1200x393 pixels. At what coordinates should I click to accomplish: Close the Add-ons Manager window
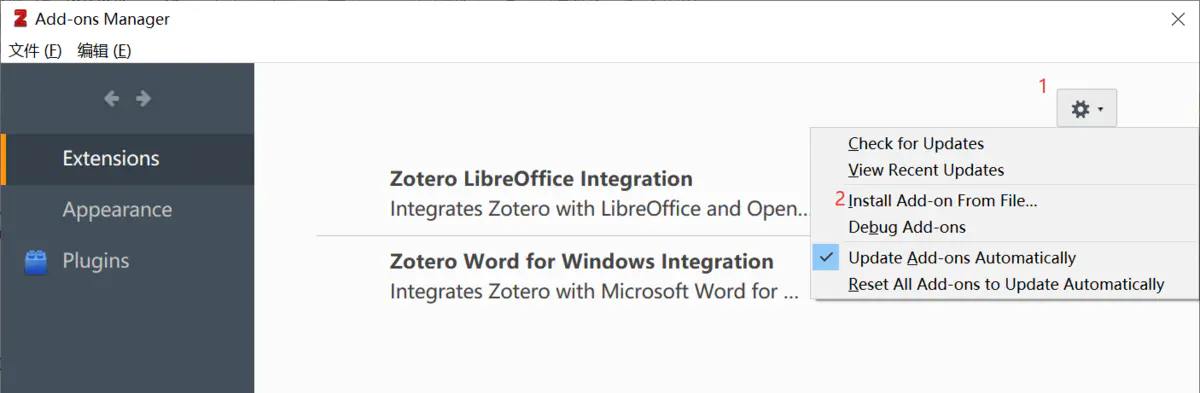[1177, 19]
